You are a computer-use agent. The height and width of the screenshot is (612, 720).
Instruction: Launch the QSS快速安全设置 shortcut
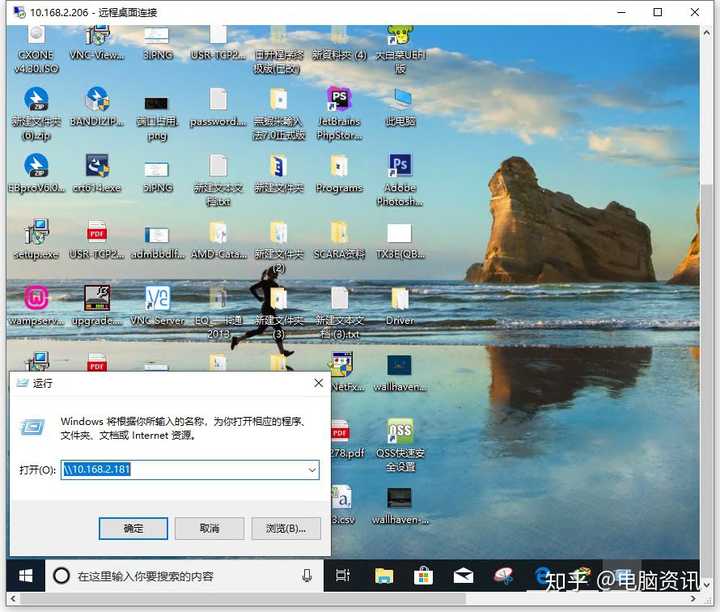400,445
